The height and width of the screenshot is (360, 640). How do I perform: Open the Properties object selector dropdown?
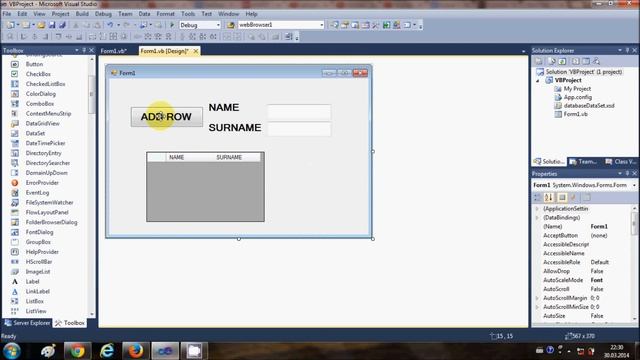click(634, 185)
